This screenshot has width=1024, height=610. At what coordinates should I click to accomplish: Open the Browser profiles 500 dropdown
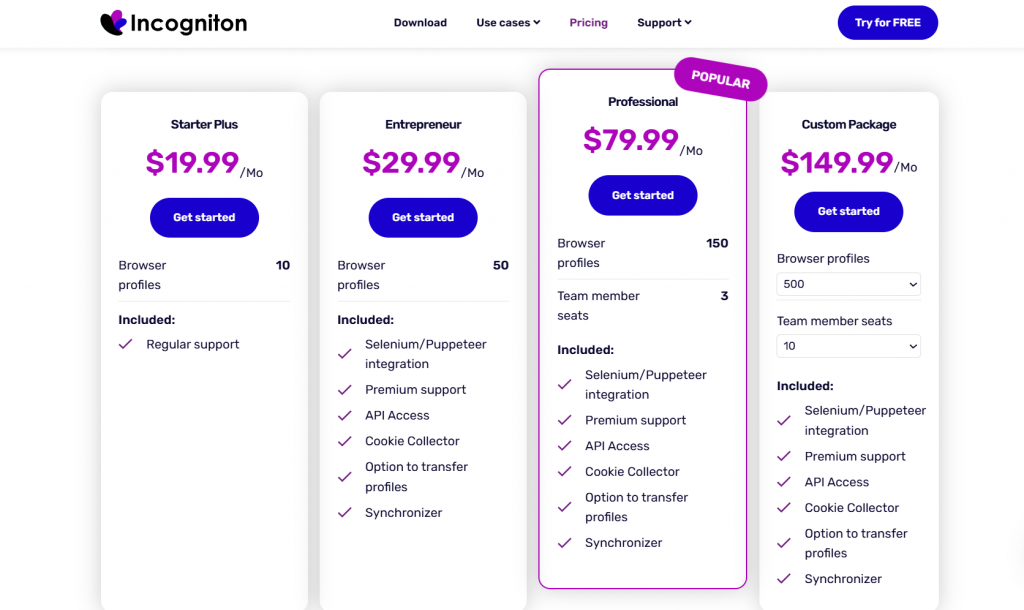[x=848, y=284]
